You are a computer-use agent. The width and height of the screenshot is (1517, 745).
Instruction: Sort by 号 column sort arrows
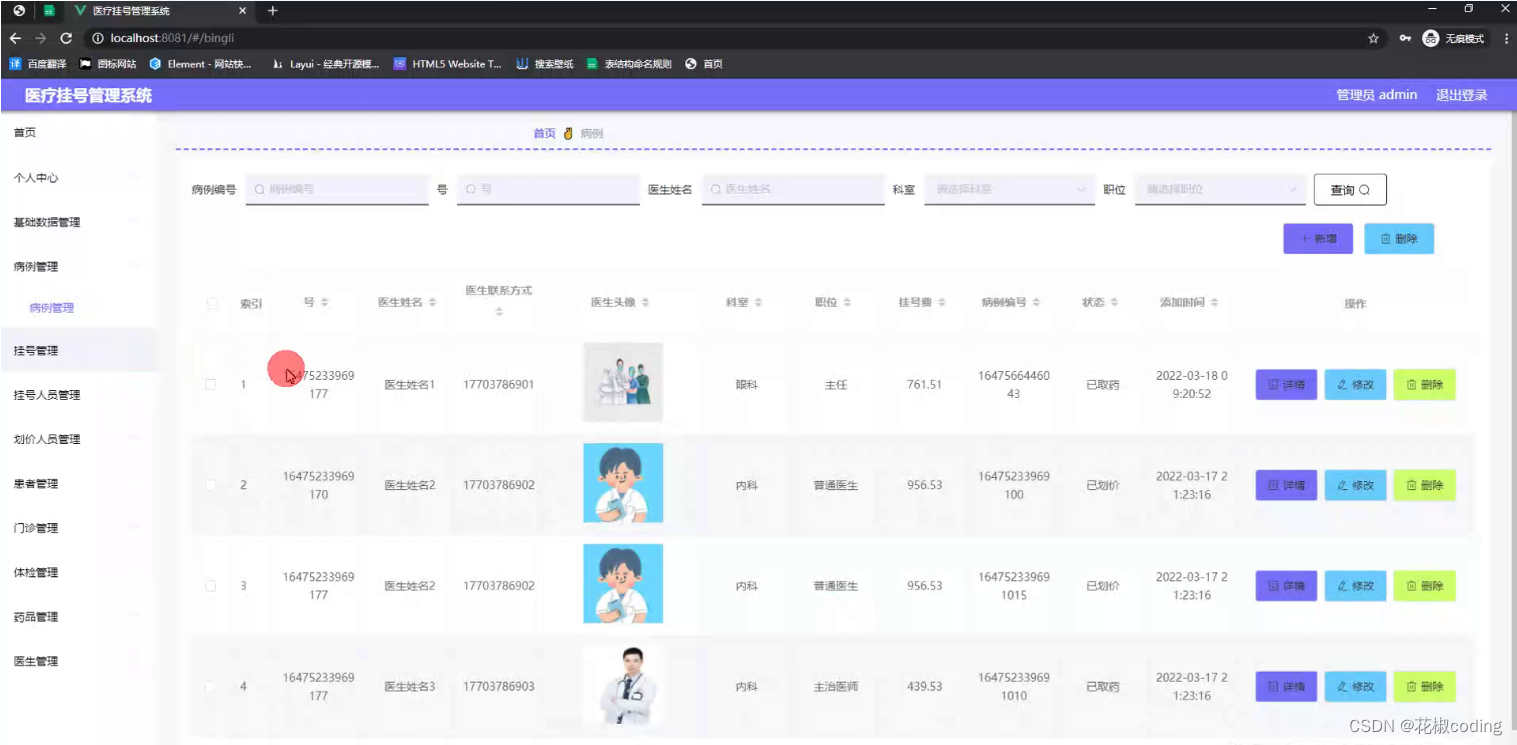325,302
